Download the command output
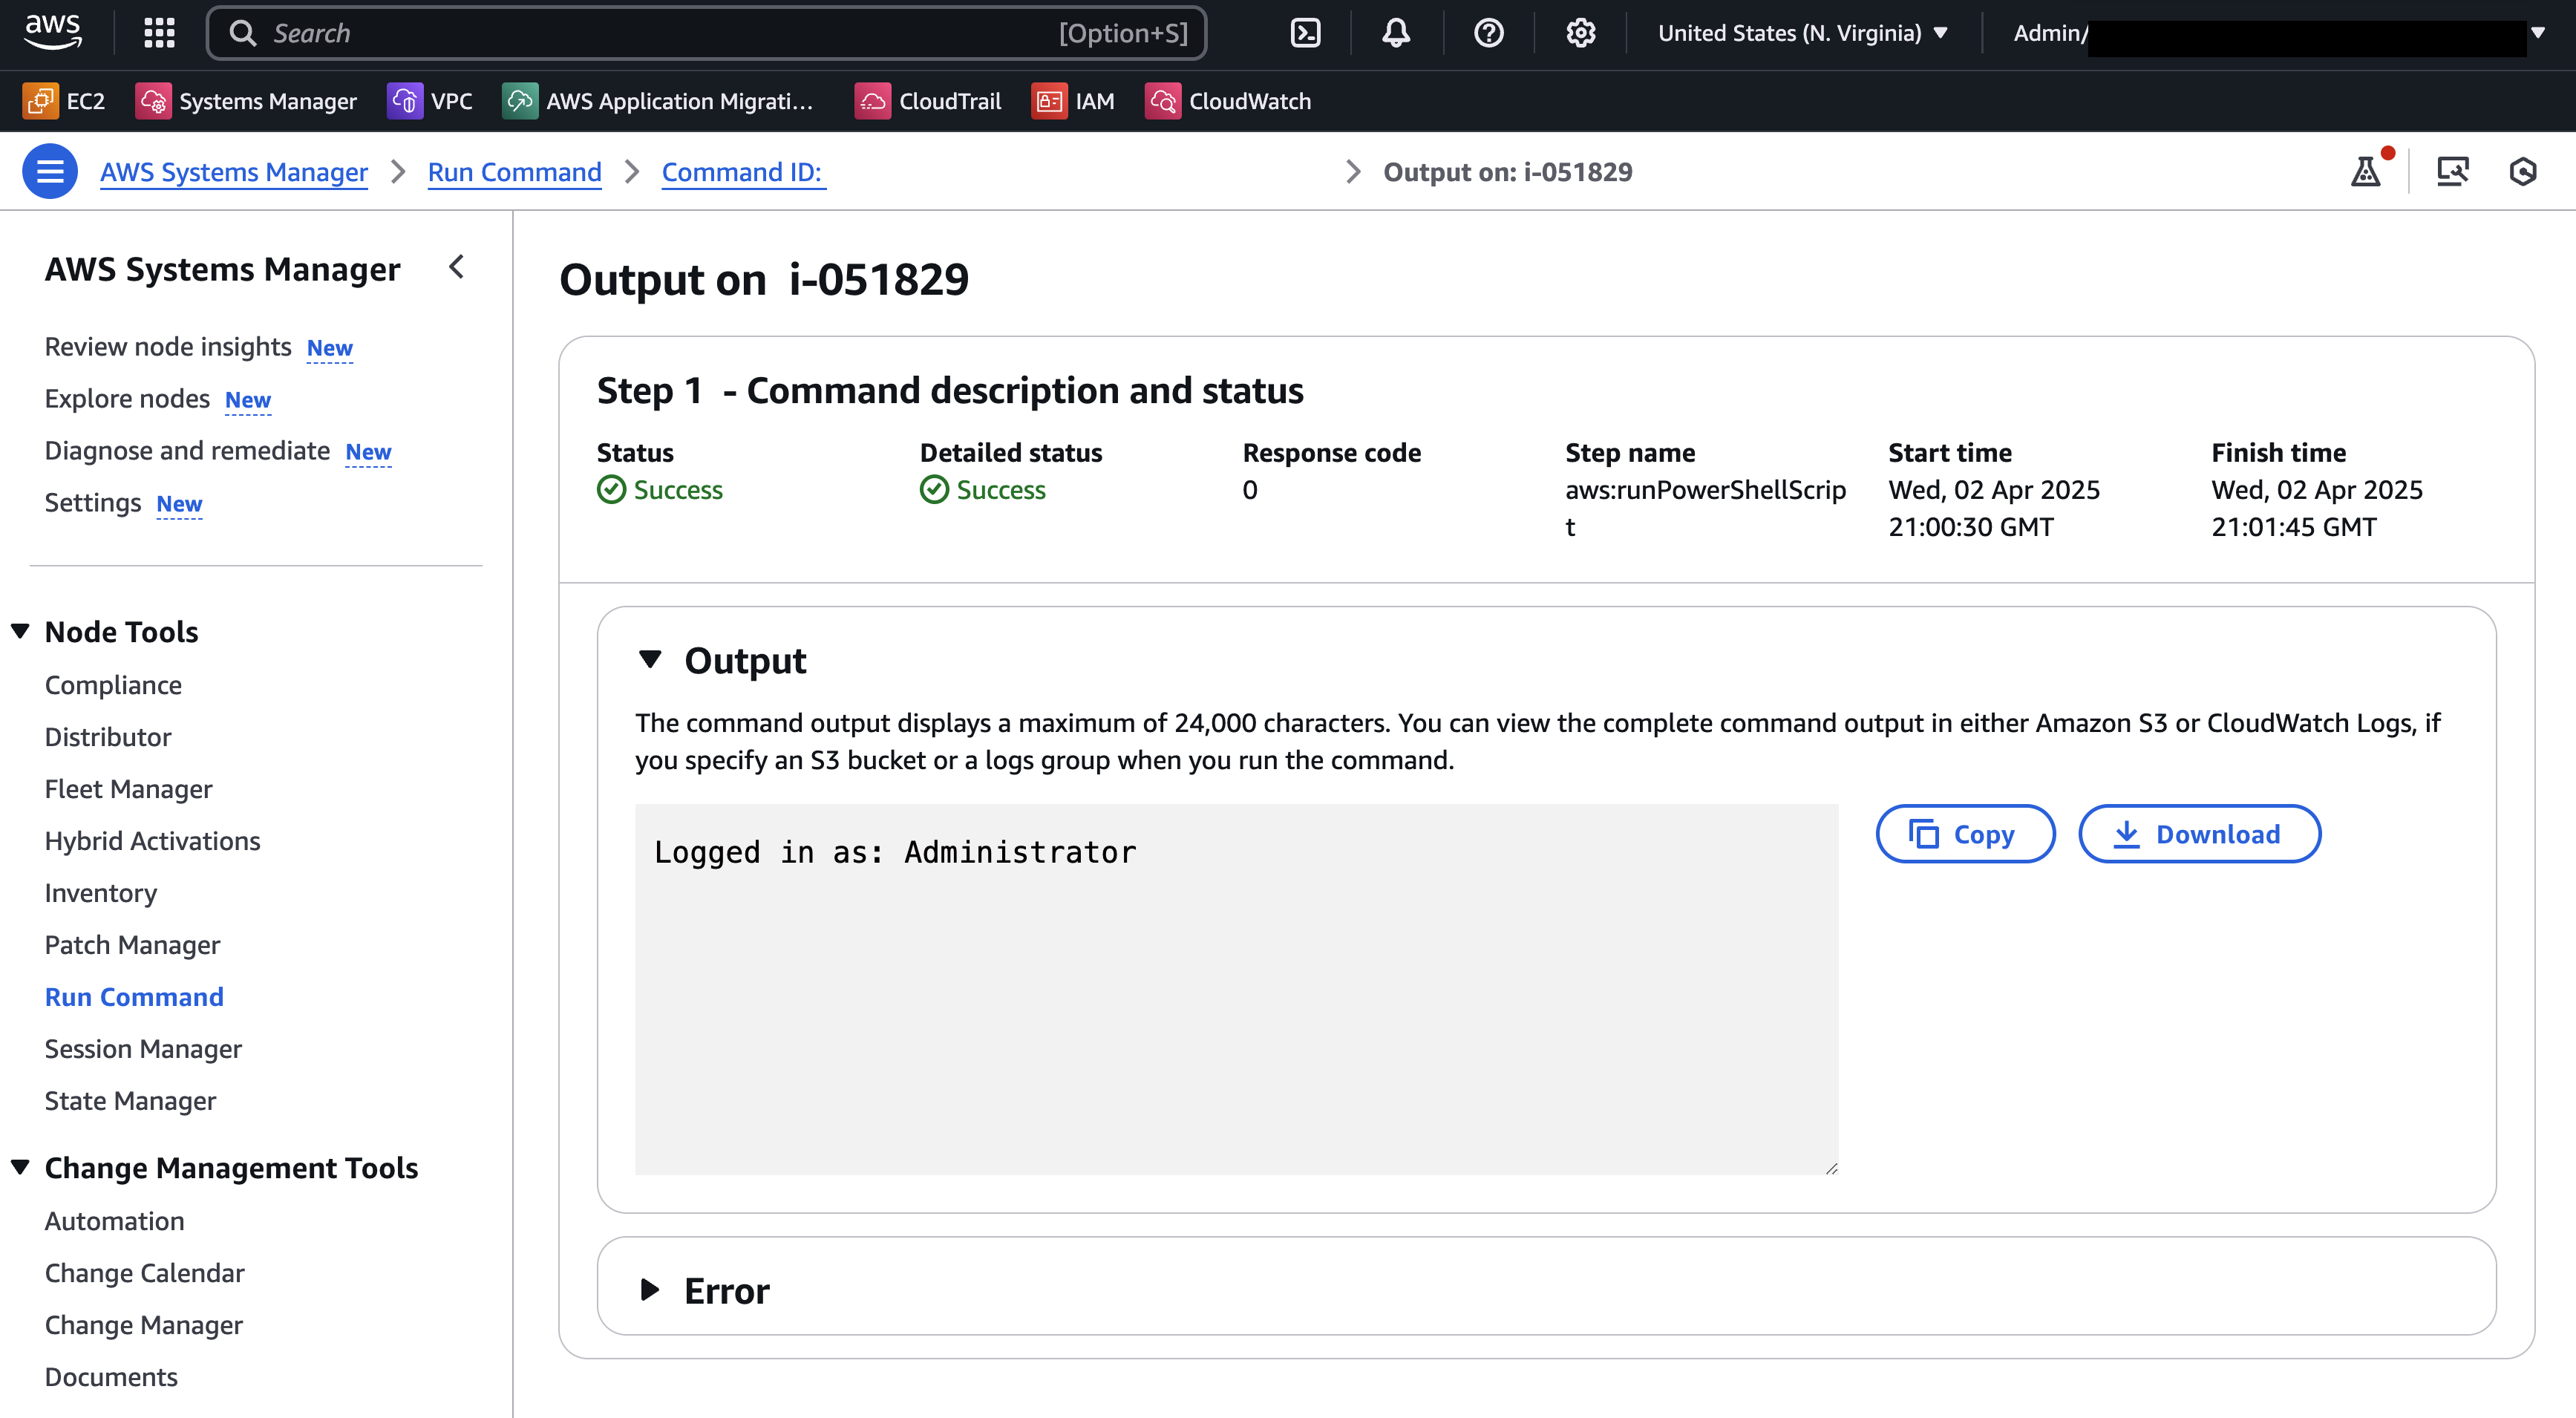The height and width of the screenshot is (1418, 2576). [2199, 834]
